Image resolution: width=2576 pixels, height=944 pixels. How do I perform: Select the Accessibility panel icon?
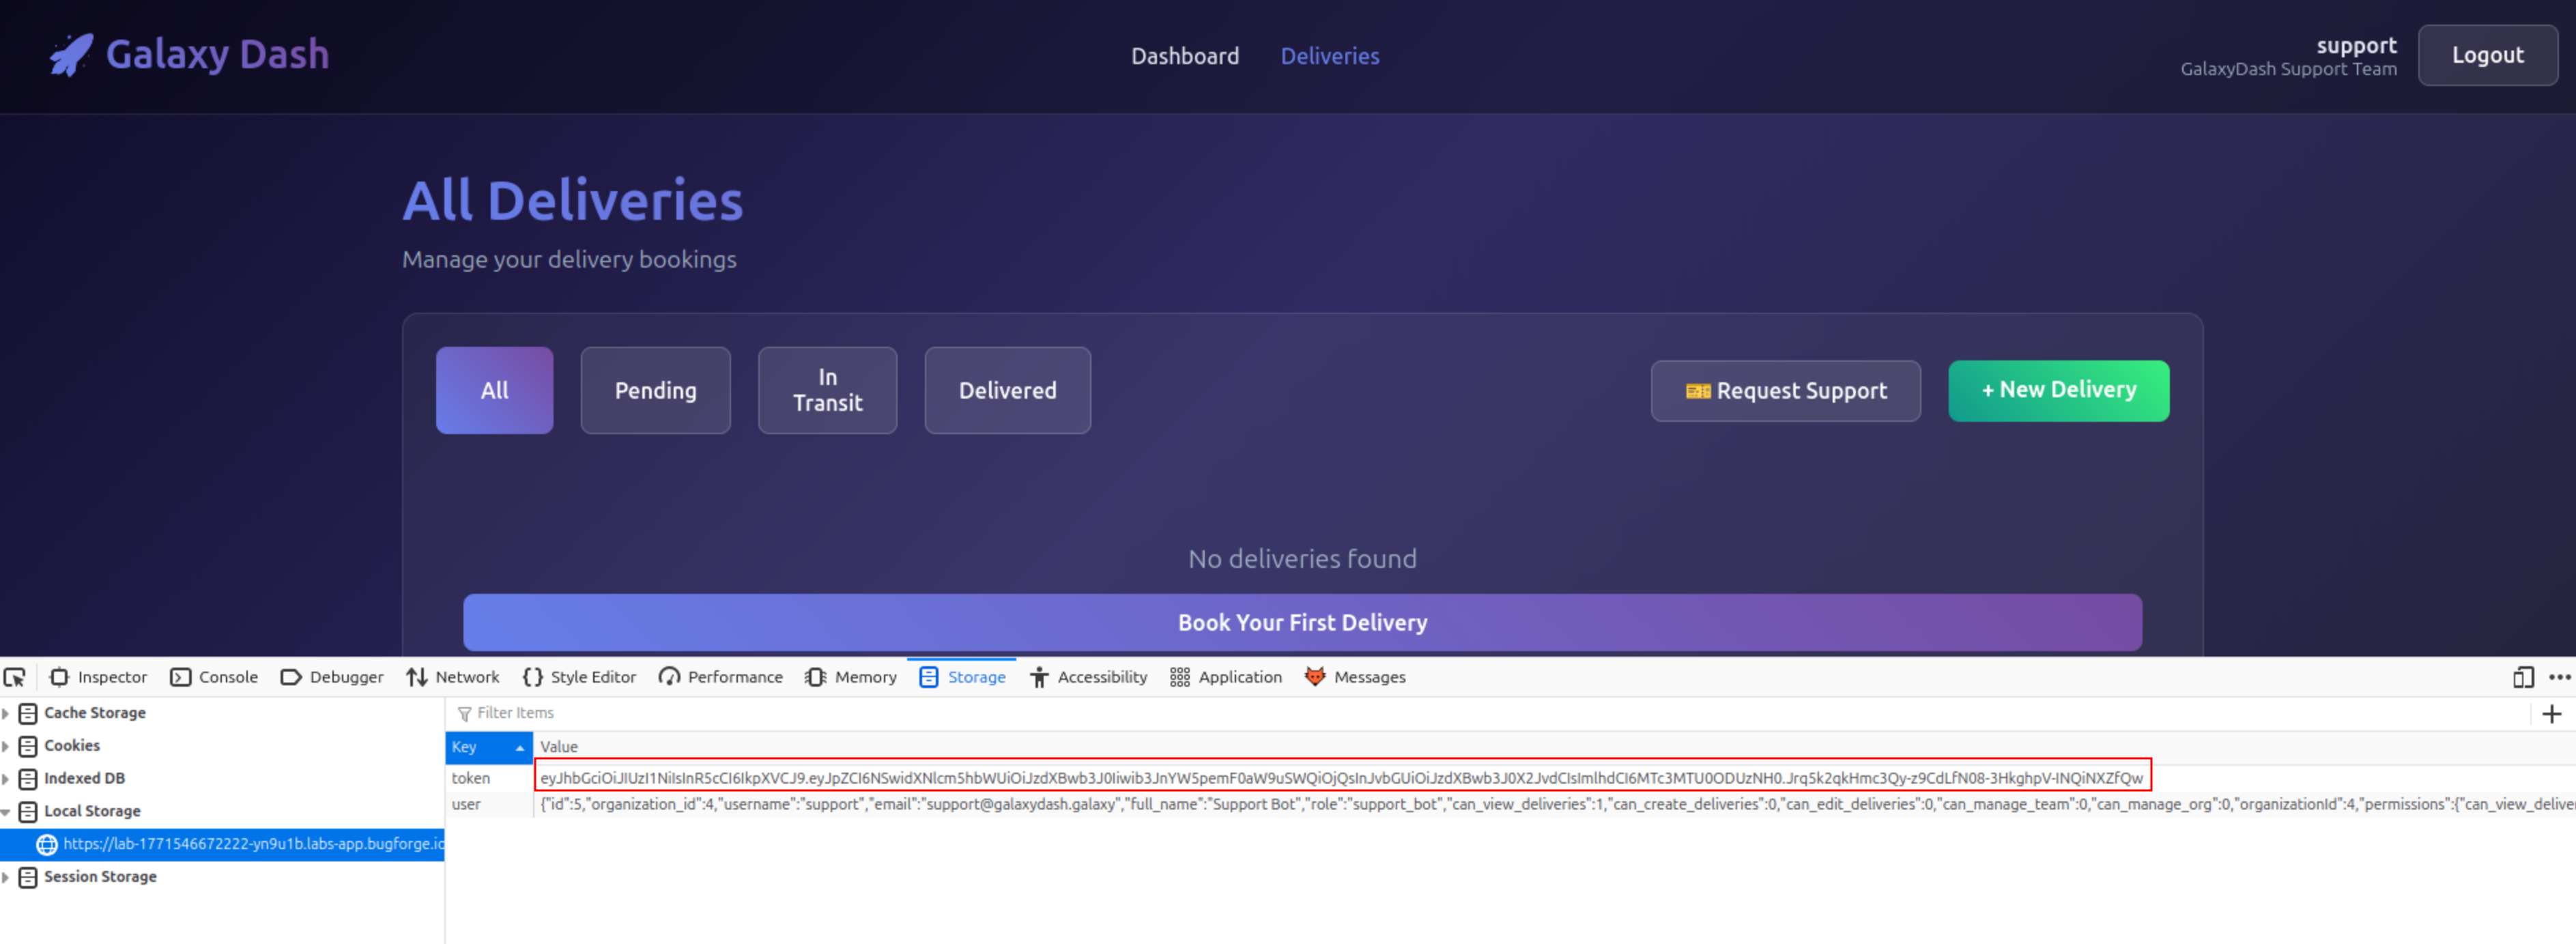(1039, 677)
